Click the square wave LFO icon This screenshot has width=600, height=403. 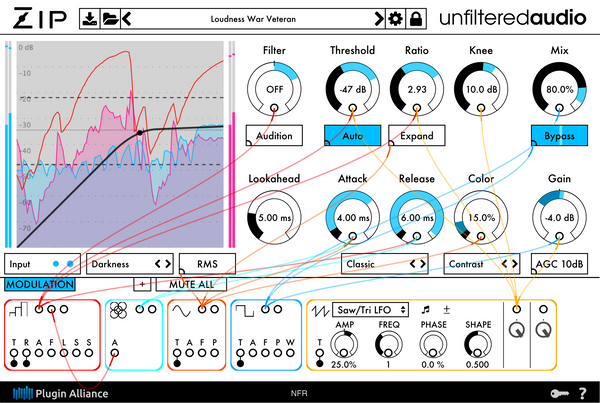click(244, 310)
